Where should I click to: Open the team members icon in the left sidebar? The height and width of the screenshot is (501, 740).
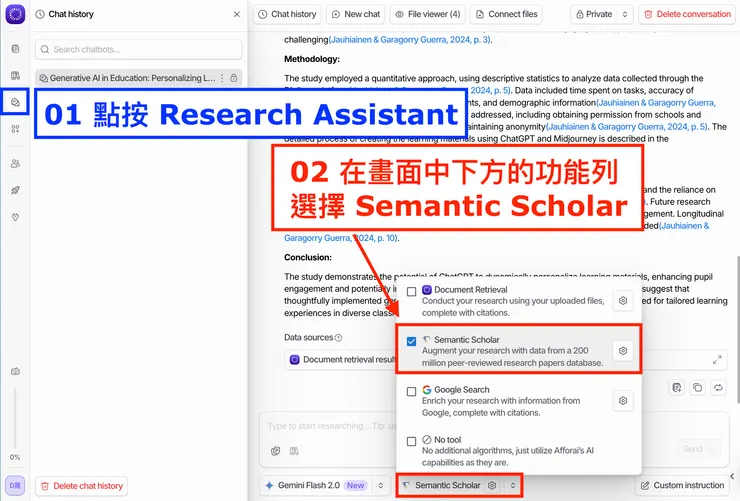pyautogui.click(x=16, y=164)
